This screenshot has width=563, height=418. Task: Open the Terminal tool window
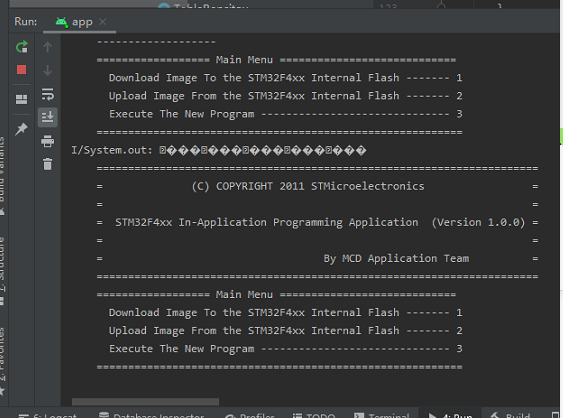coord(382,415)
